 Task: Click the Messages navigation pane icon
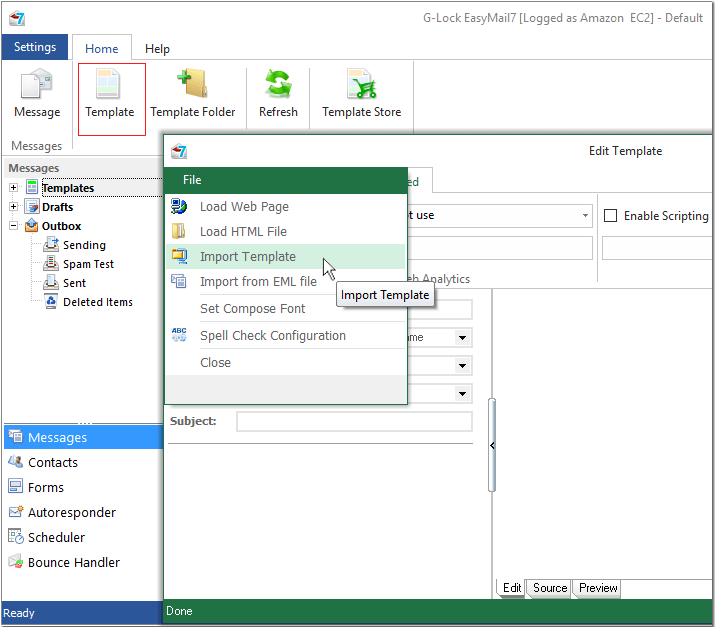(16, 437)
